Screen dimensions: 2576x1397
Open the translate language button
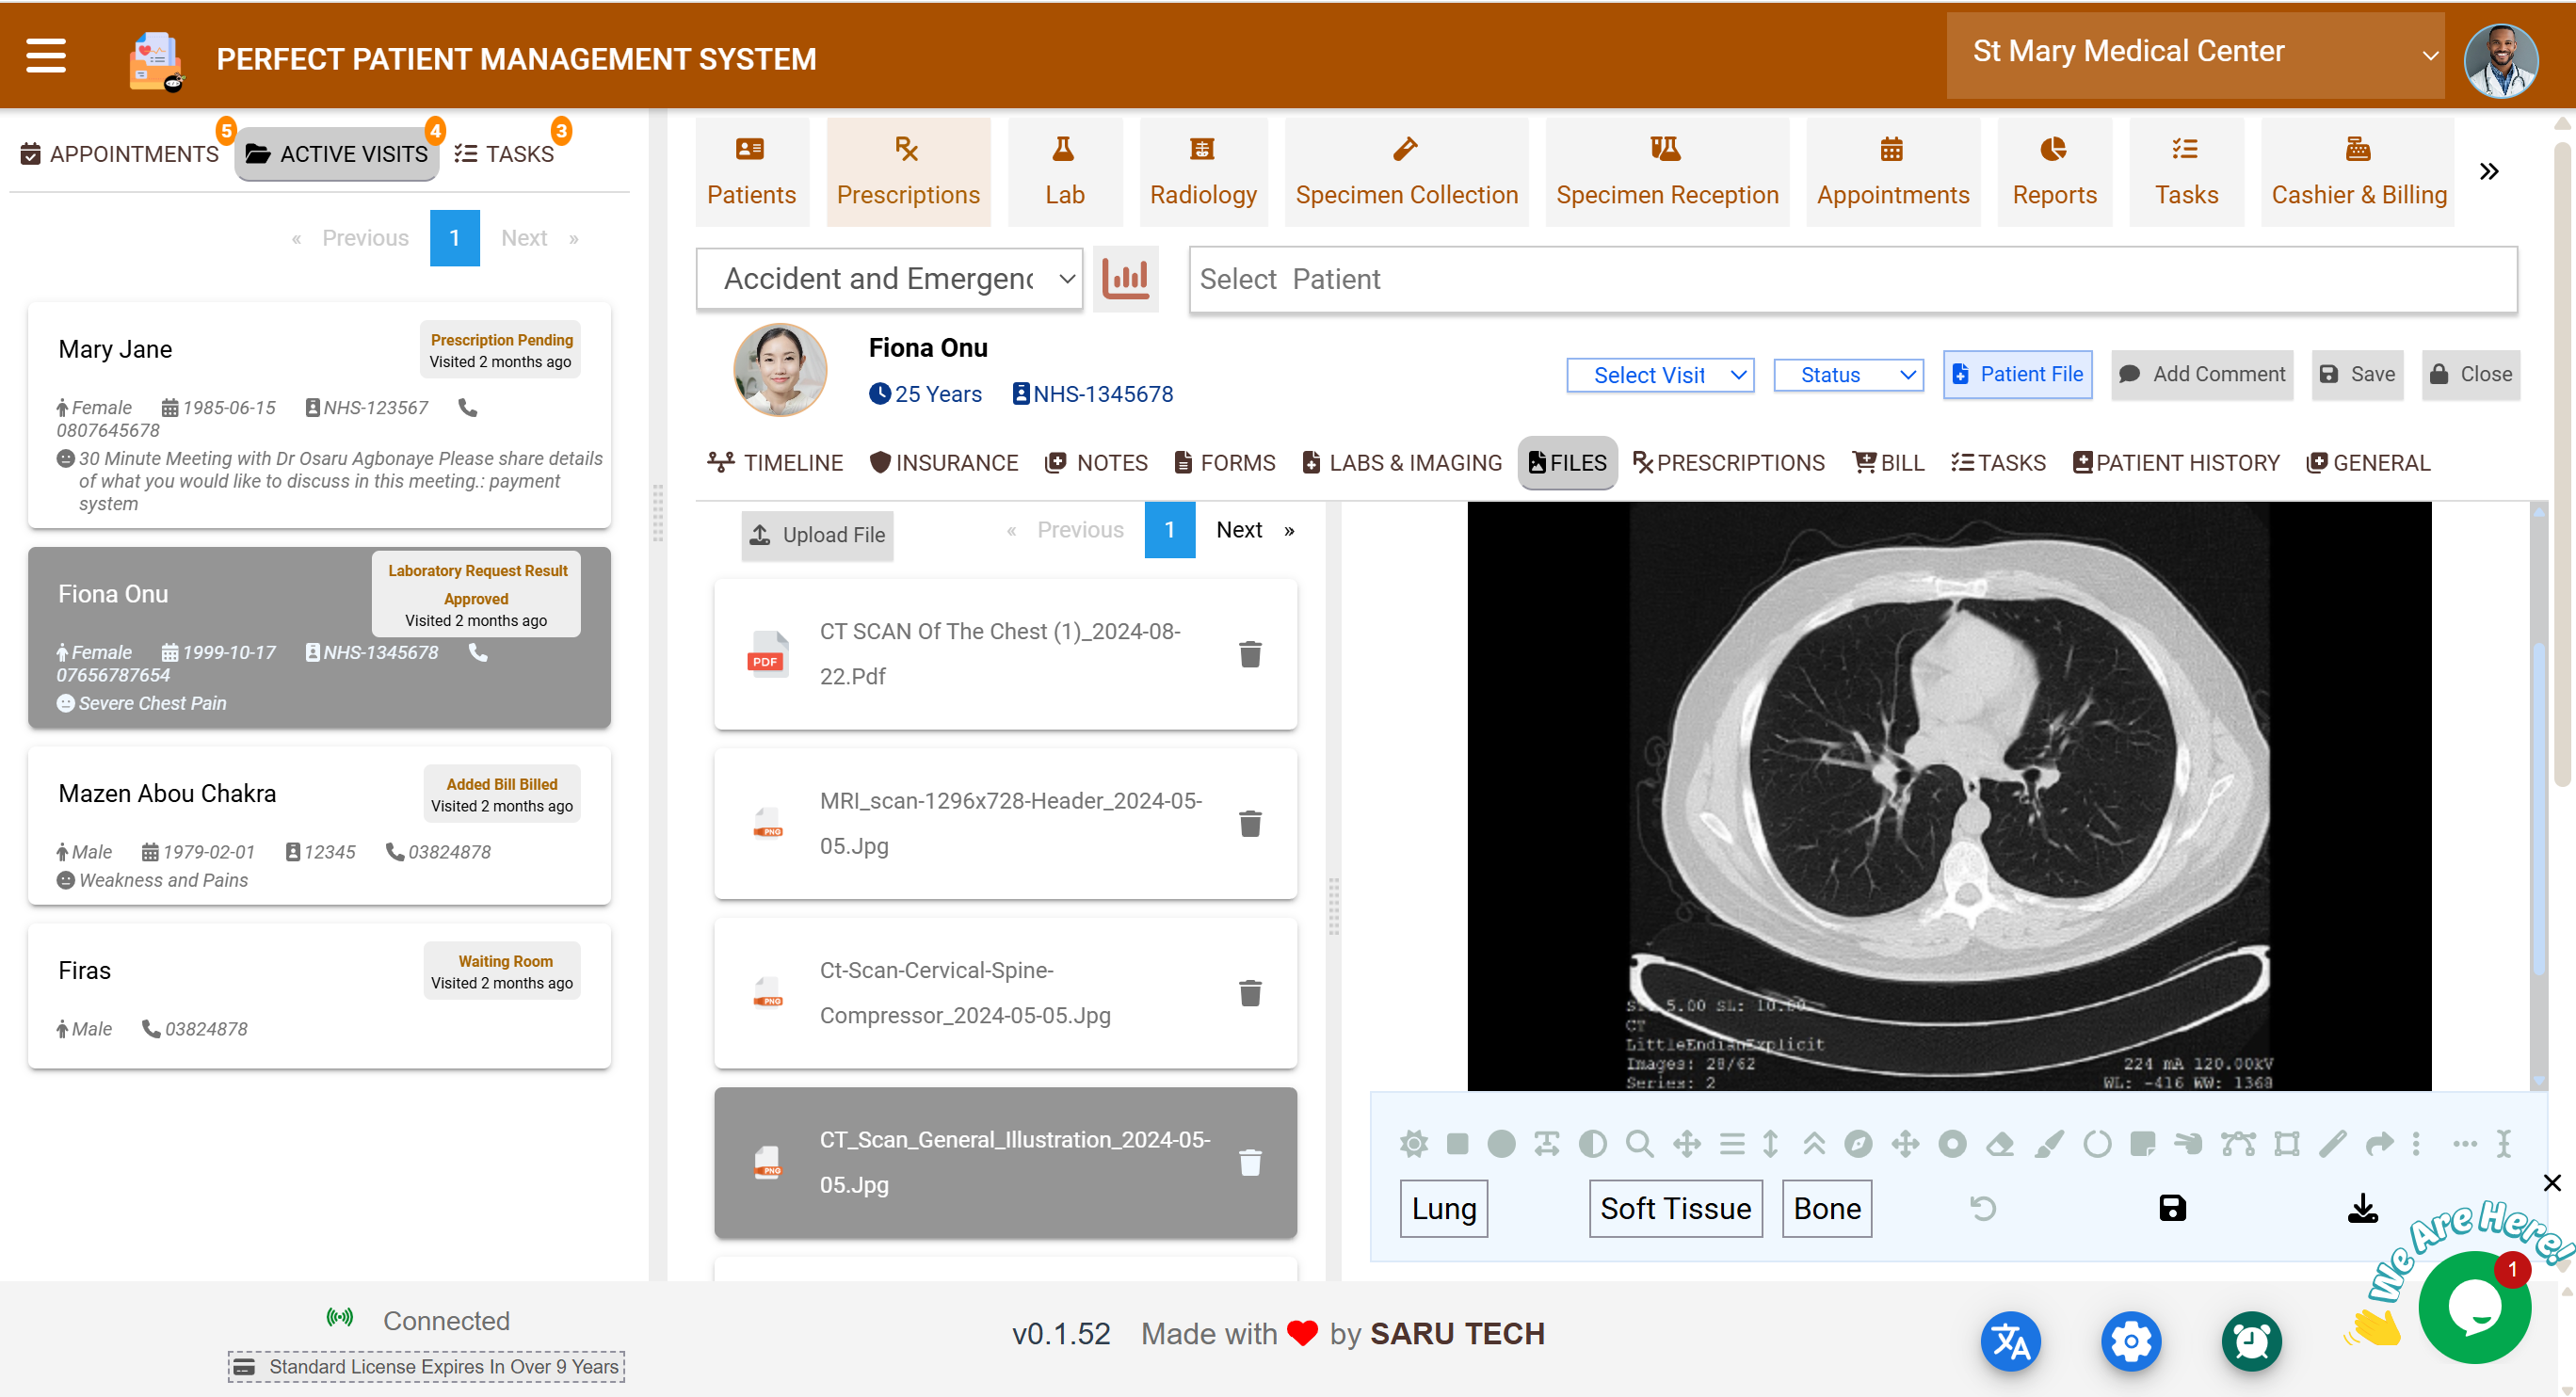click(x=2011, y=1341)
